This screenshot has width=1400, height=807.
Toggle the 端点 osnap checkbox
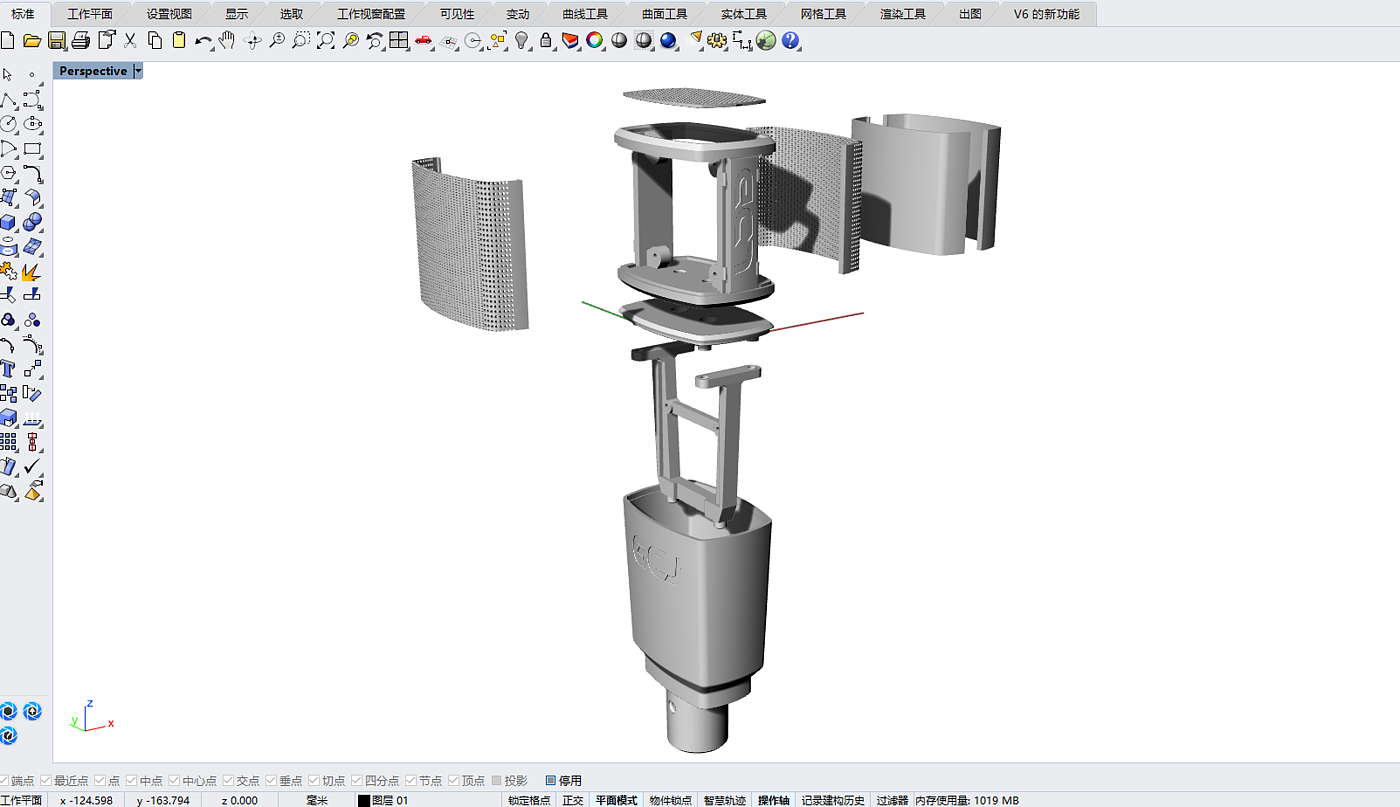click(x=6, y=780)
